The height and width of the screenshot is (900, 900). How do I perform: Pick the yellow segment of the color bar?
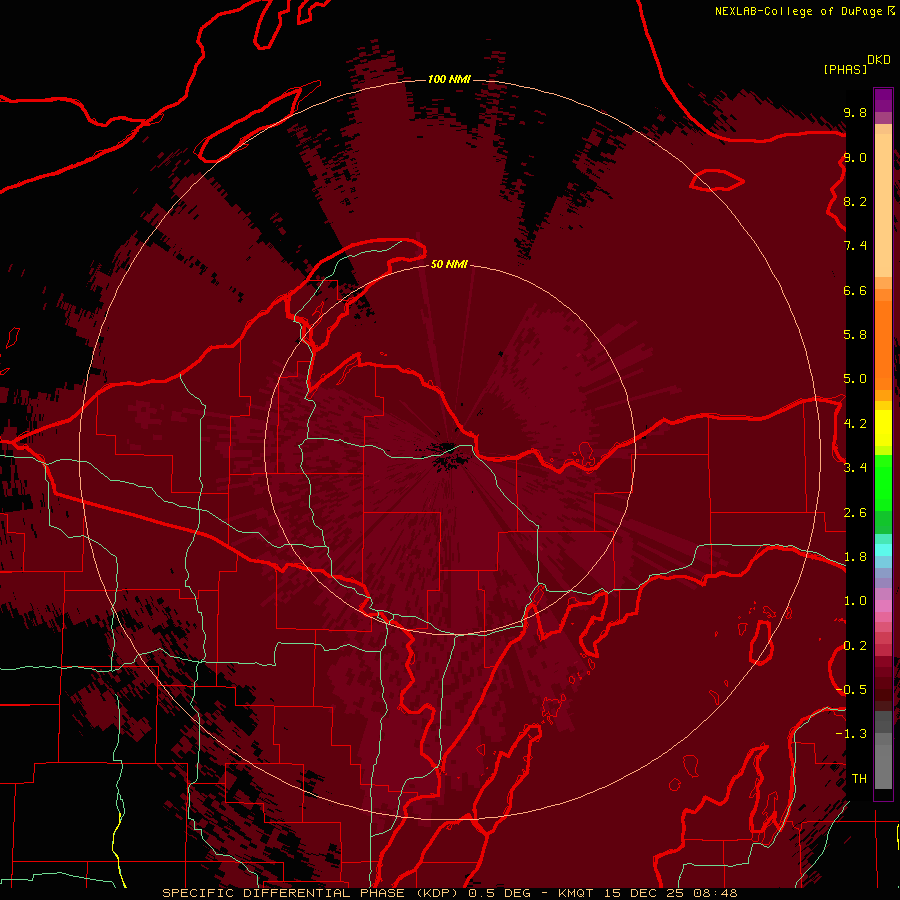point(883,428)
